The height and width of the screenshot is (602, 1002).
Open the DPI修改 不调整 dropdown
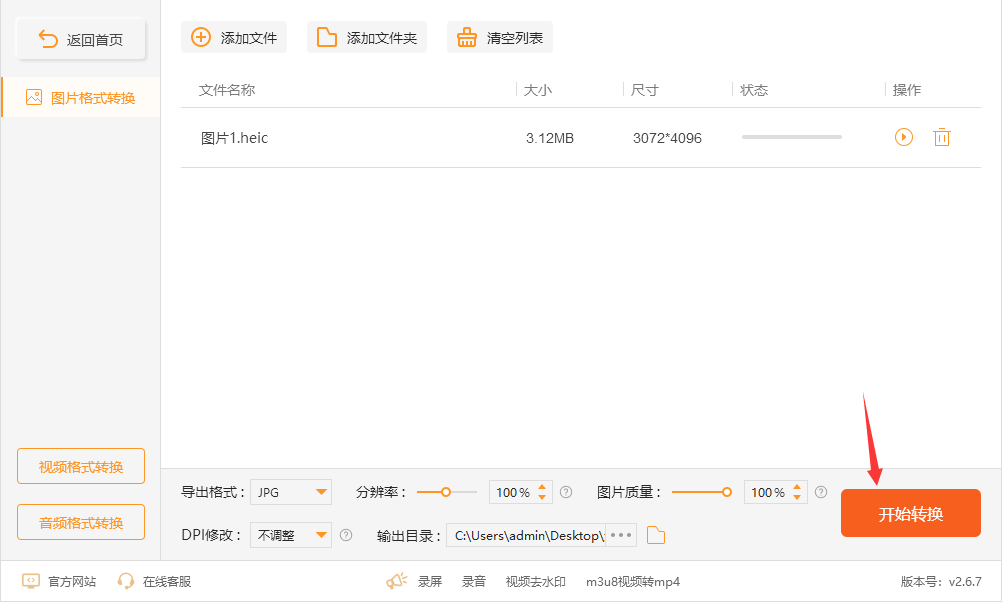(x=291, y=535)
